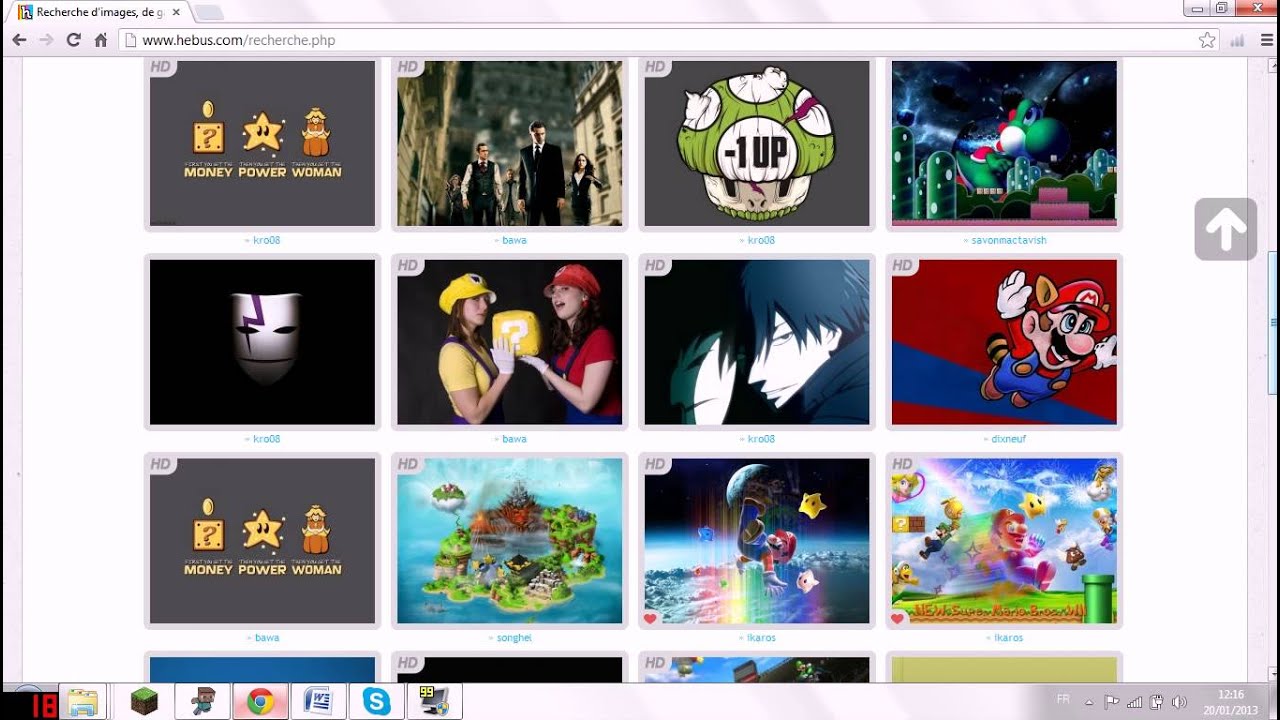Click the page's vertical scrollbar thumb
Image resolution: width=1280 pixels, height=720 pixels.
coord(1272,323)
